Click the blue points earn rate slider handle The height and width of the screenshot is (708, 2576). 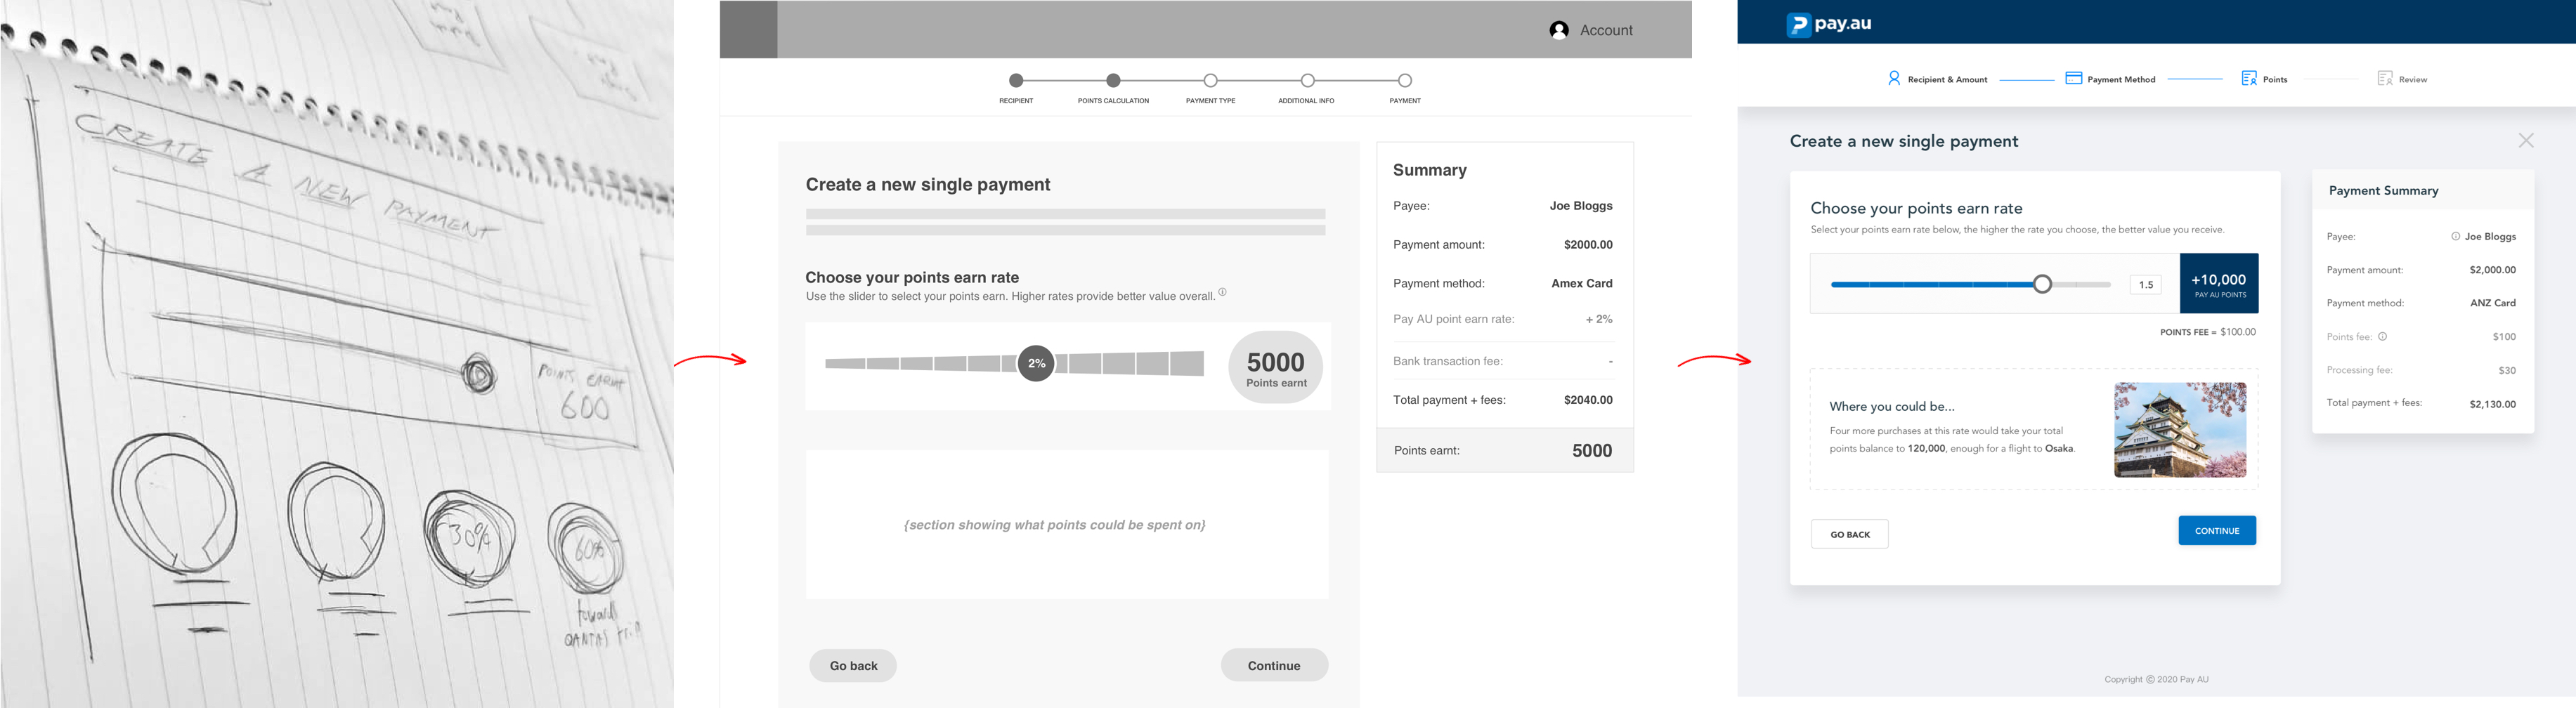2042,285
